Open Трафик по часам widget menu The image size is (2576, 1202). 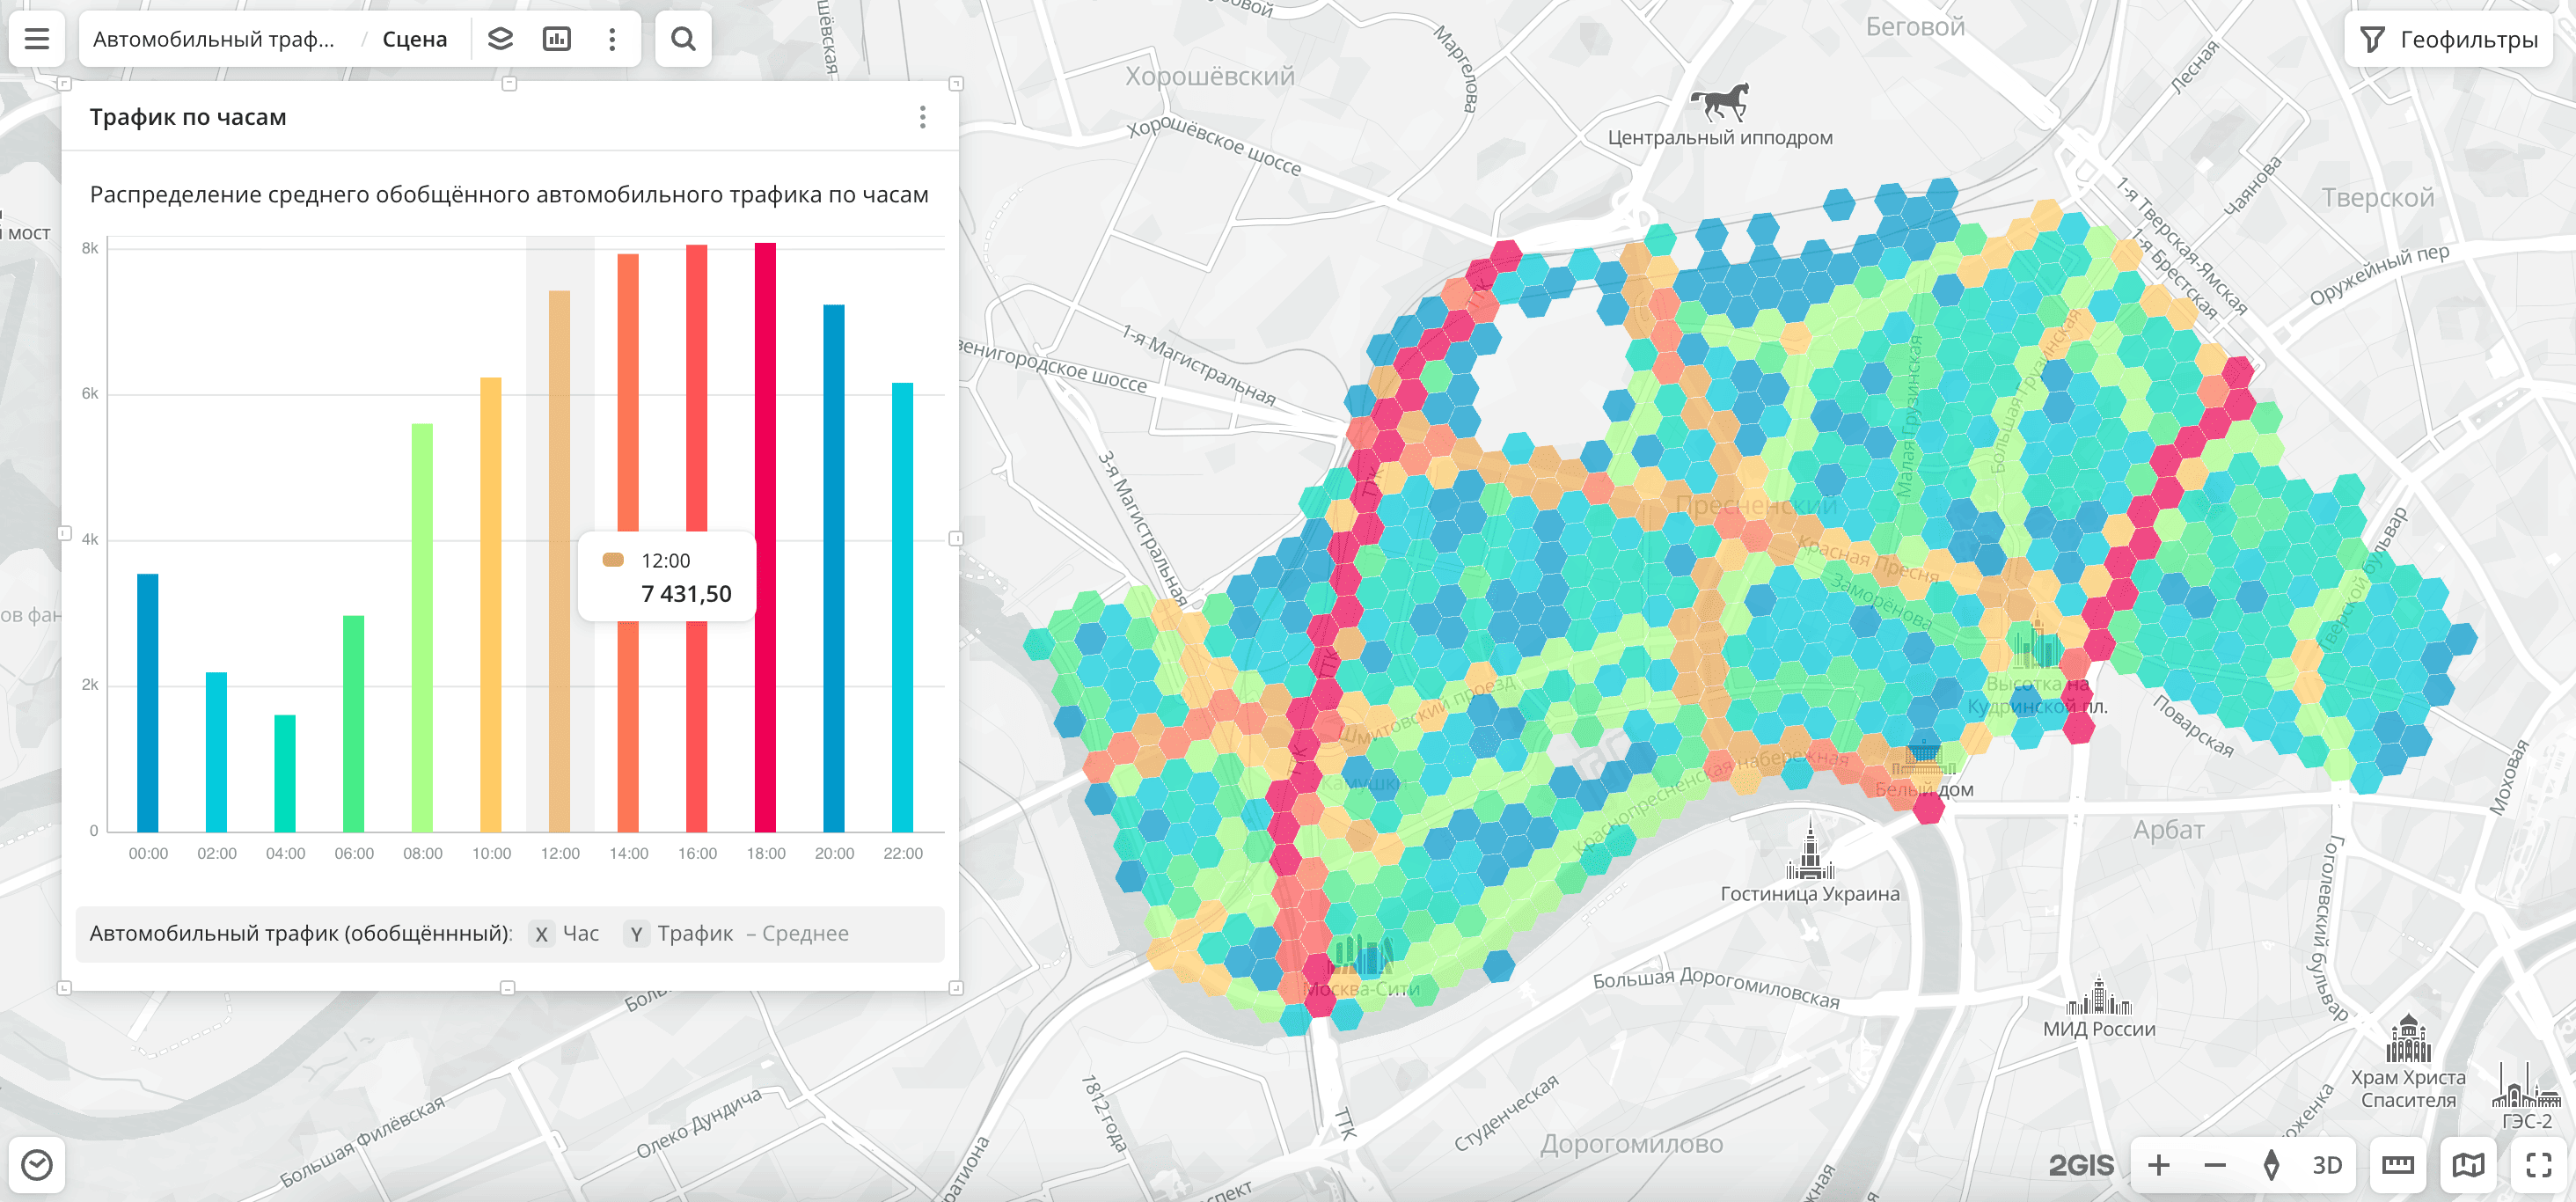(922, 117)
